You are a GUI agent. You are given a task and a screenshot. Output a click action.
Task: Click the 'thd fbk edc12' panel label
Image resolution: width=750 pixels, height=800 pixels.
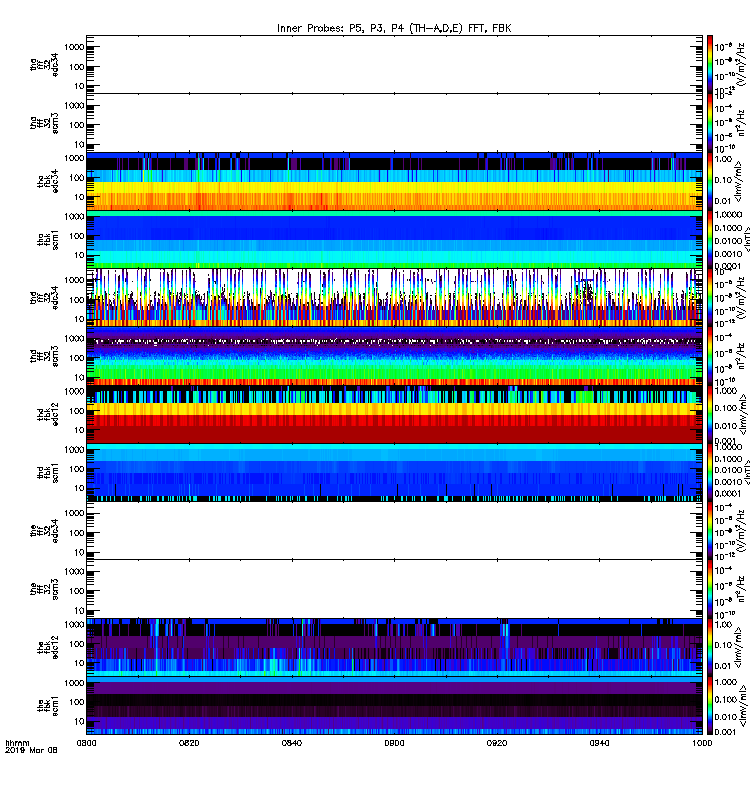48,414
